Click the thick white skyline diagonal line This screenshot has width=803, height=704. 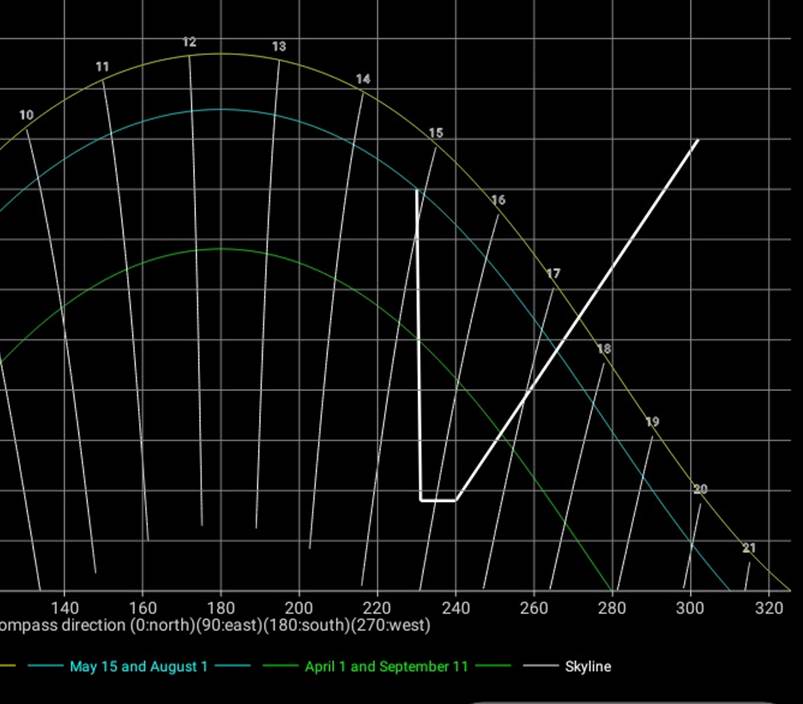[577, 320]
